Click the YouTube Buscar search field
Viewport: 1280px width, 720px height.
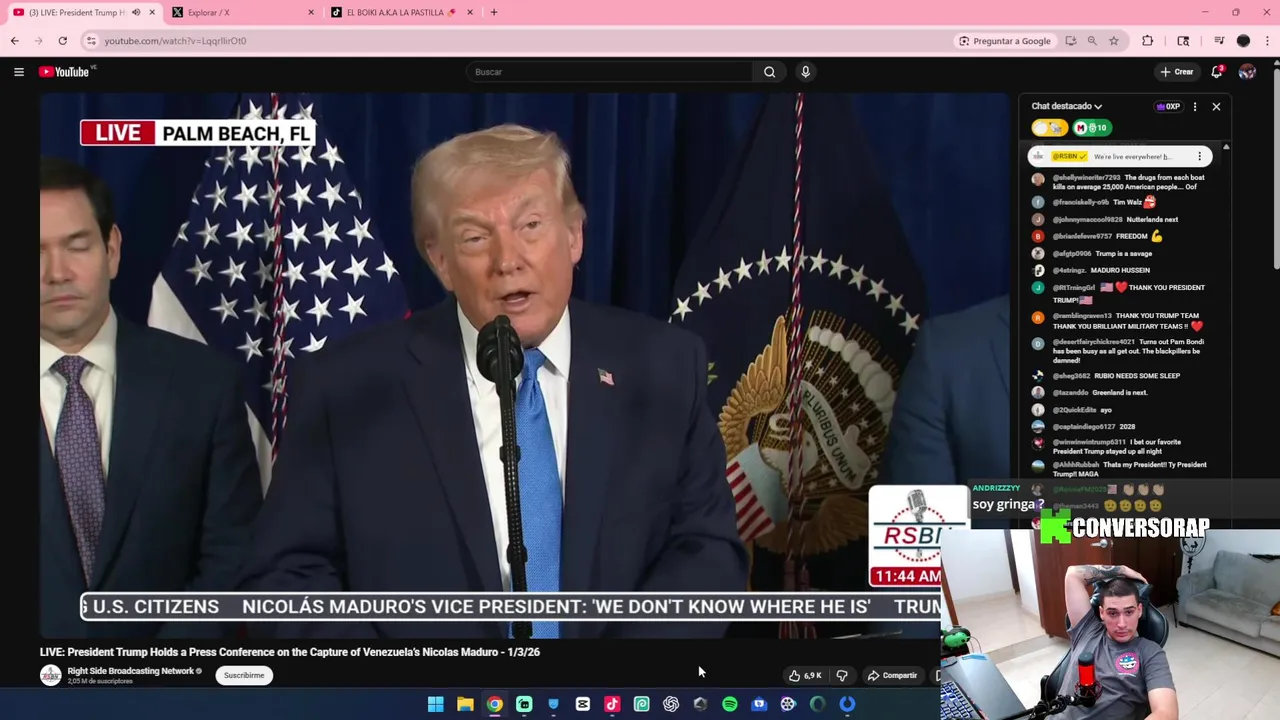(x=610, y=72)
